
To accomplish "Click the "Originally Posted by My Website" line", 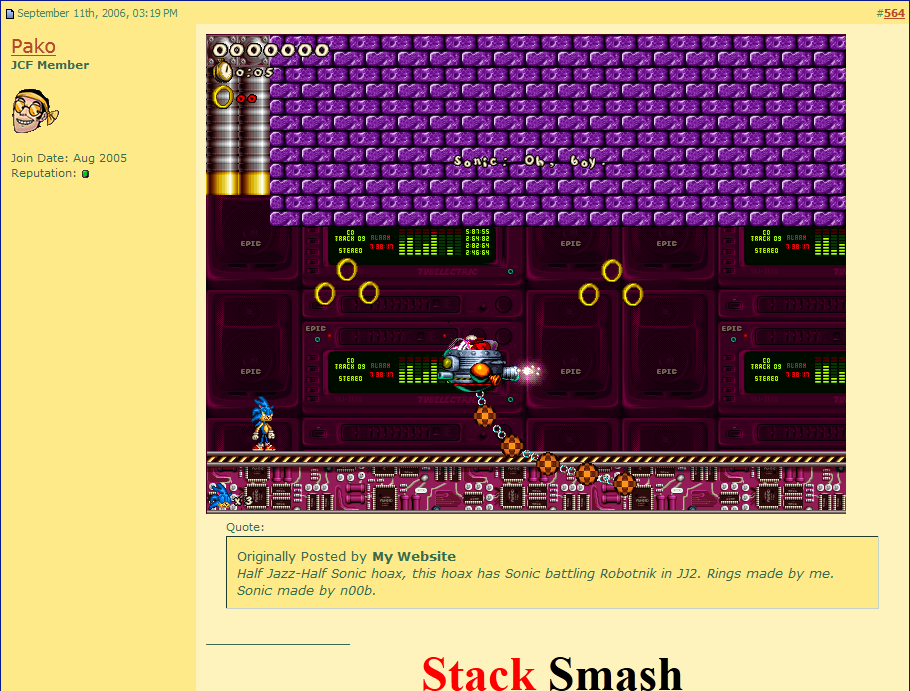I will tap(346, 556).
